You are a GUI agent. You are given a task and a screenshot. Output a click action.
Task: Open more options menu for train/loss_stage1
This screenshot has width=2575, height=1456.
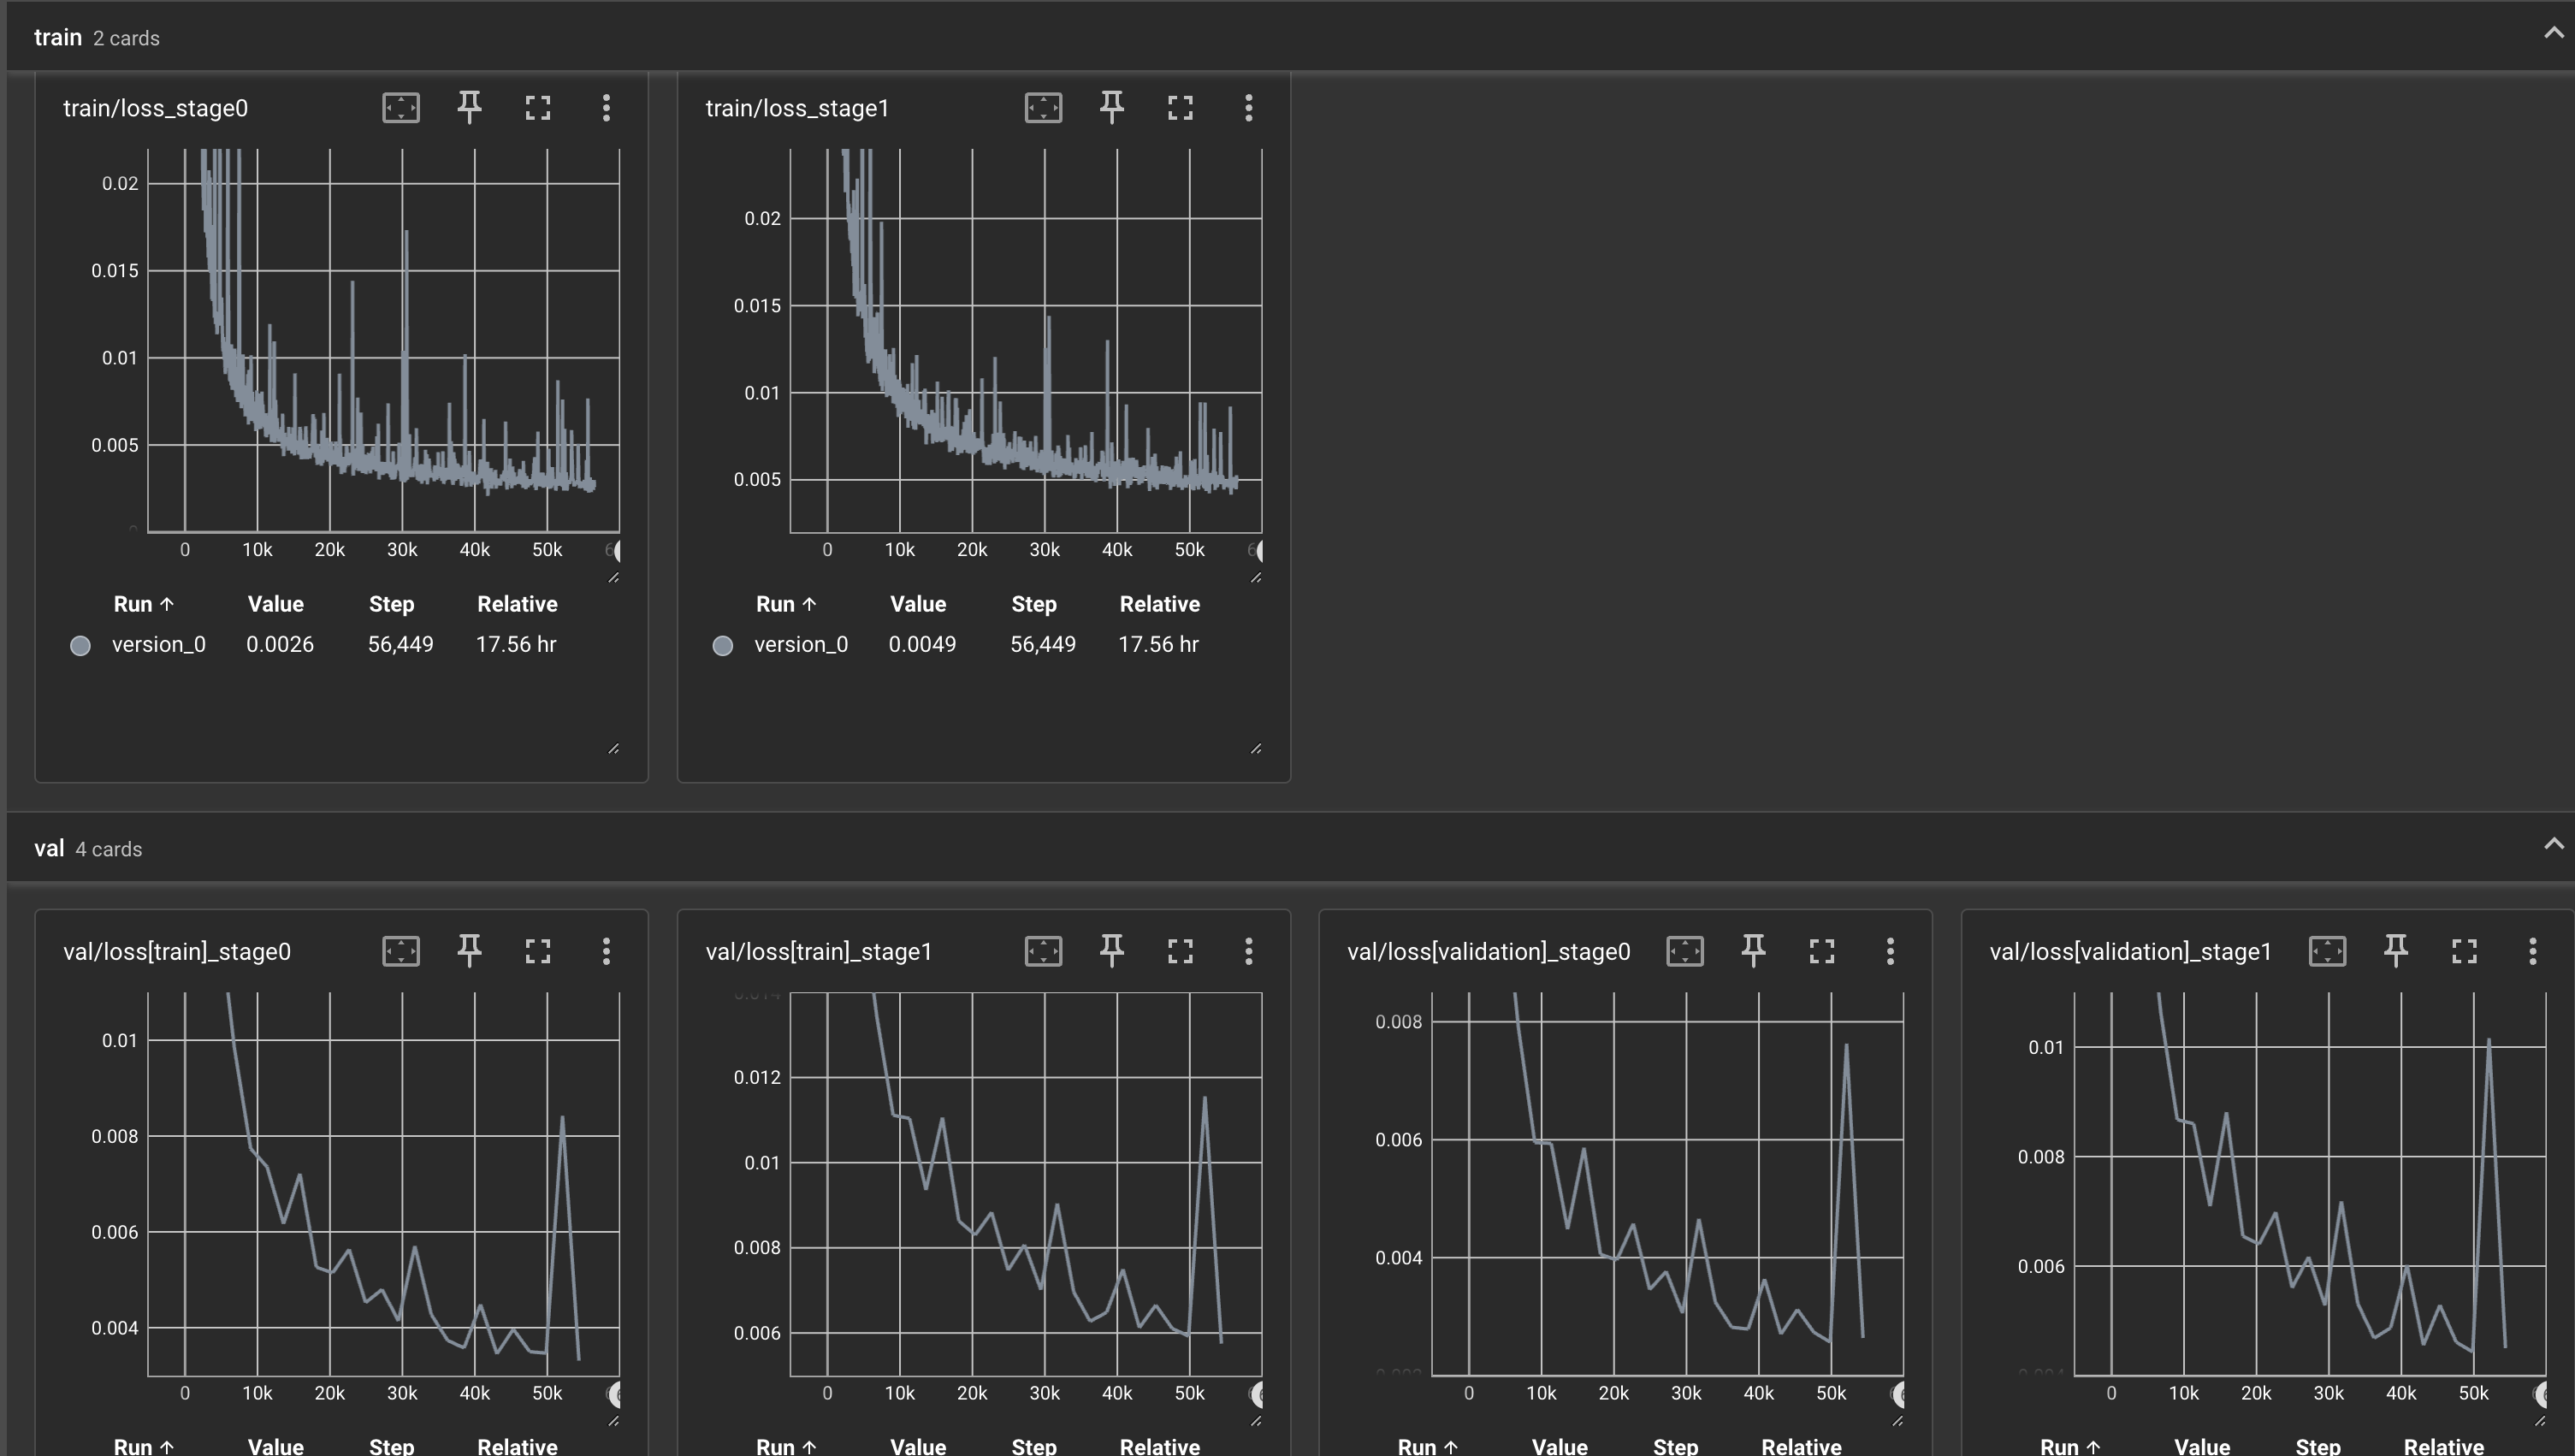coord(1248,108)
